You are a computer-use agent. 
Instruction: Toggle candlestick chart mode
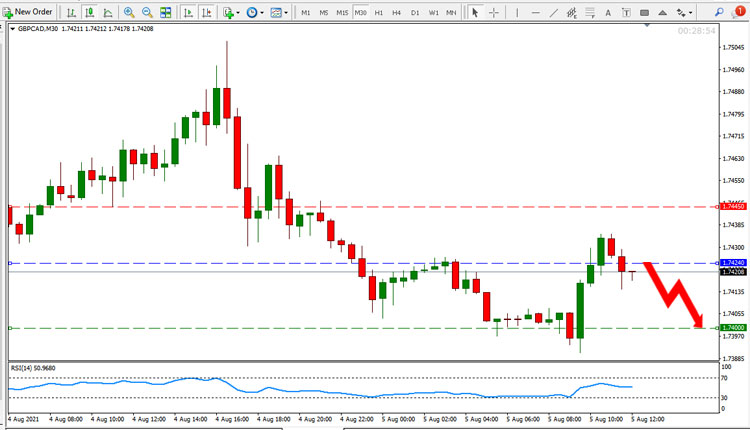click(x=89, y=13)
